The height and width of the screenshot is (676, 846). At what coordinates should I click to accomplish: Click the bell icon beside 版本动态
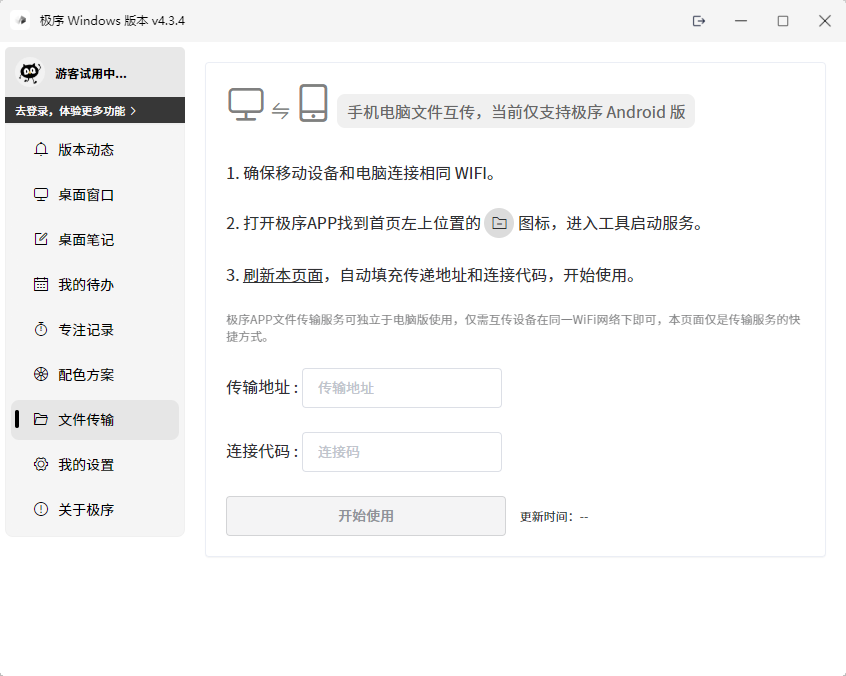[x=41, y=149]
